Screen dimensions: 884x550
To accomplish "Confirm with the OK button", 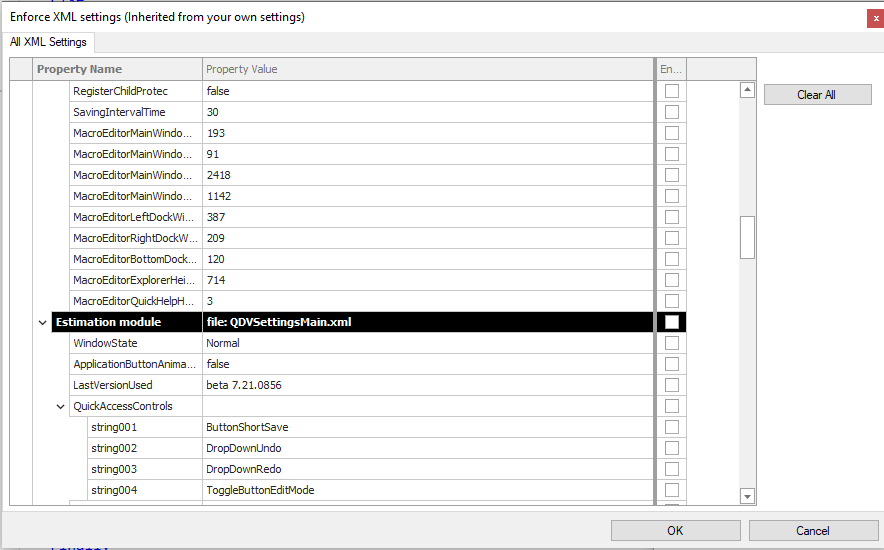I will tap(675, 530).
